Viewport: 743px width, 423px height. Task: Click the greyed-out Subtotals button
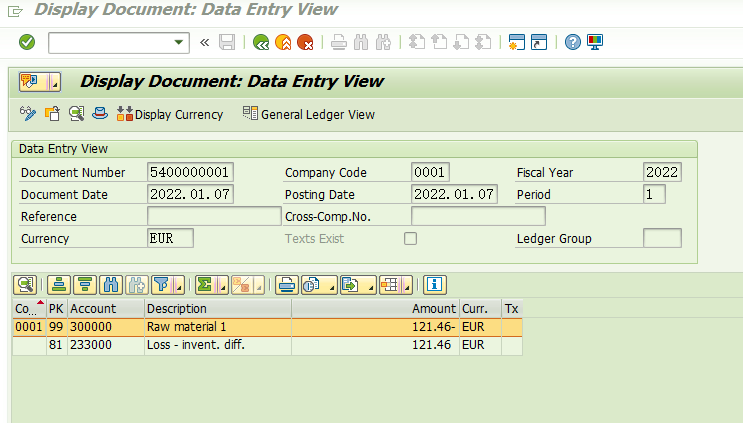[242, 285]
